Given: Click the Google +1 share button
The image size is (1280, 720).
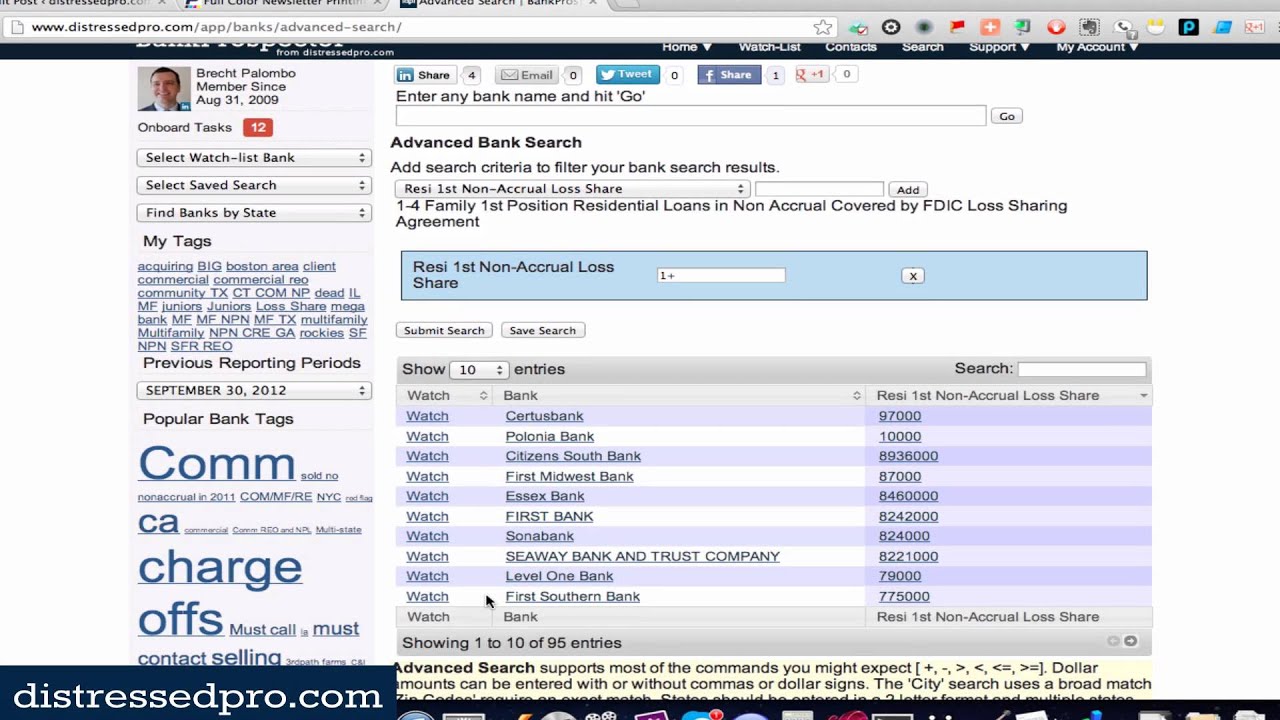Looking at the screenshot, I should pyautogui.click(x=812, y=74).
